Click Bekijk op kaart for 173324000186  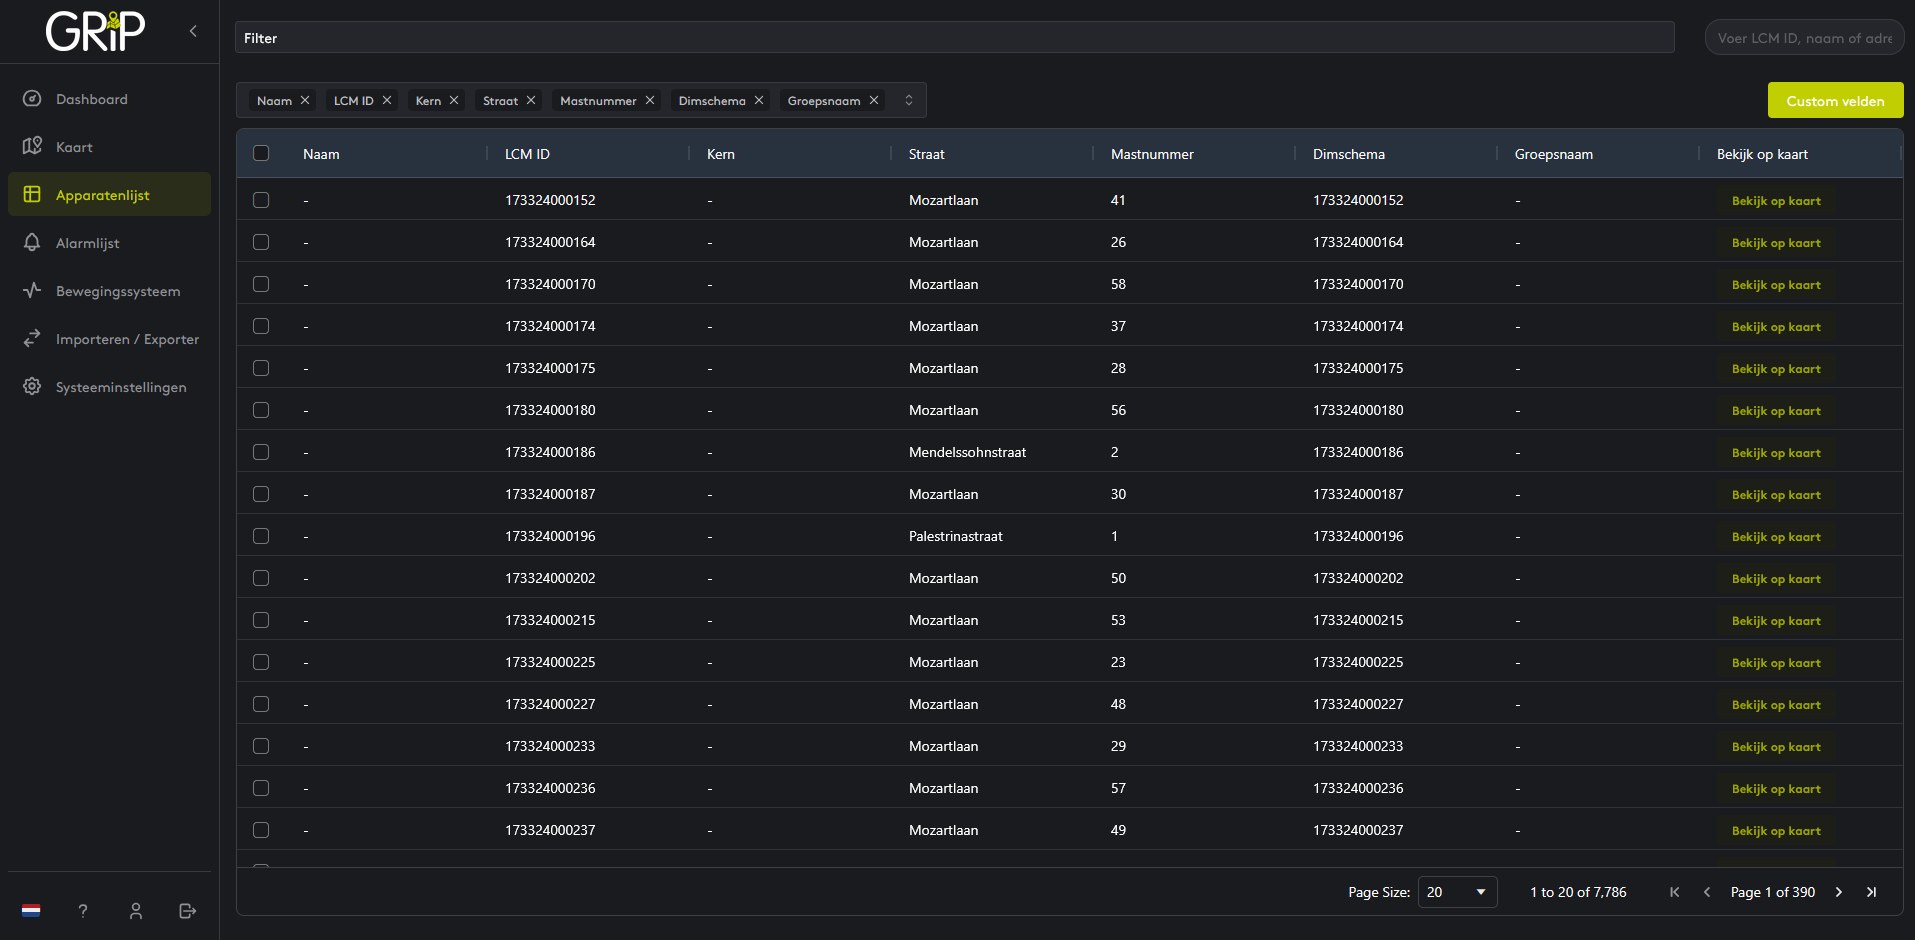click(1776, 453)
